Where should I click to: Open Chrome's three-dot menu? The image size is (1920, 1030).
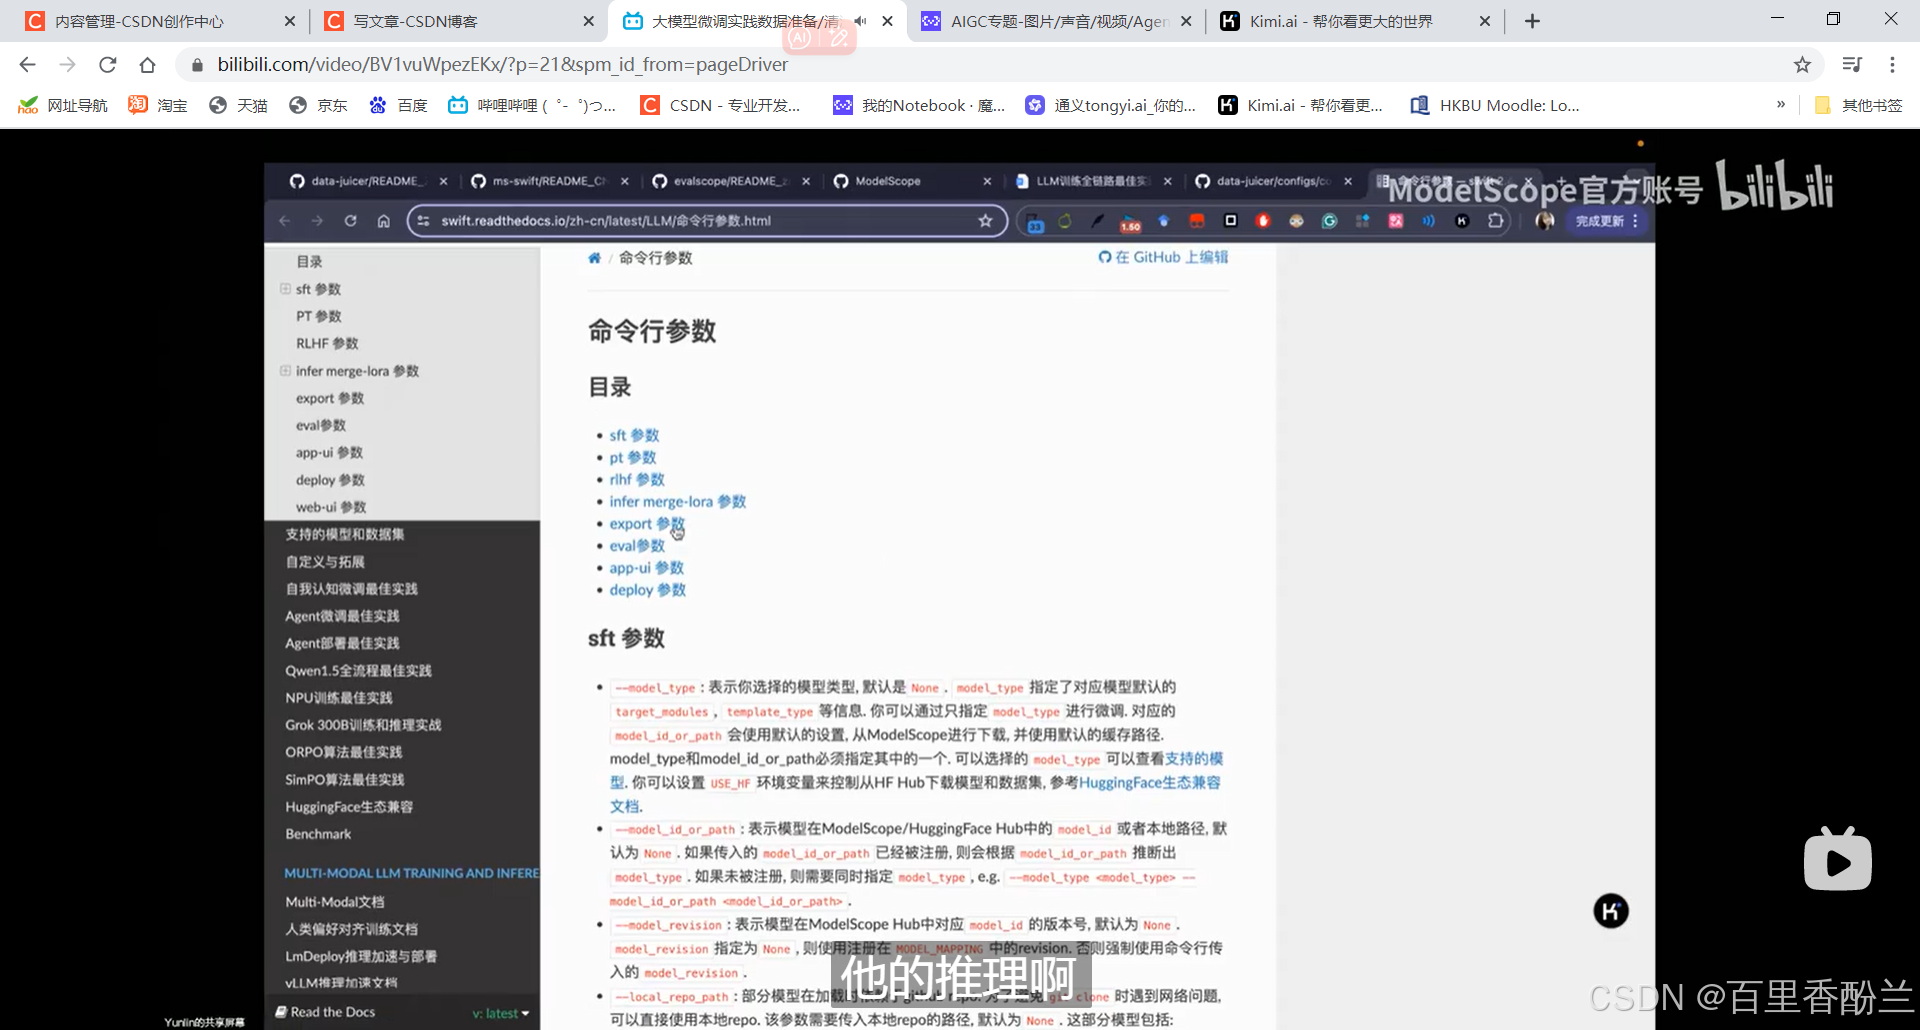pyautogui.click(x=1892, y=64)
